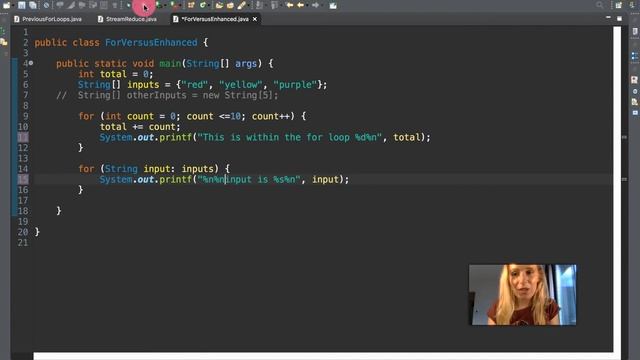Open the Console view icon in right trim
This screenshot has width=640, height=360.
coord(635,113)
